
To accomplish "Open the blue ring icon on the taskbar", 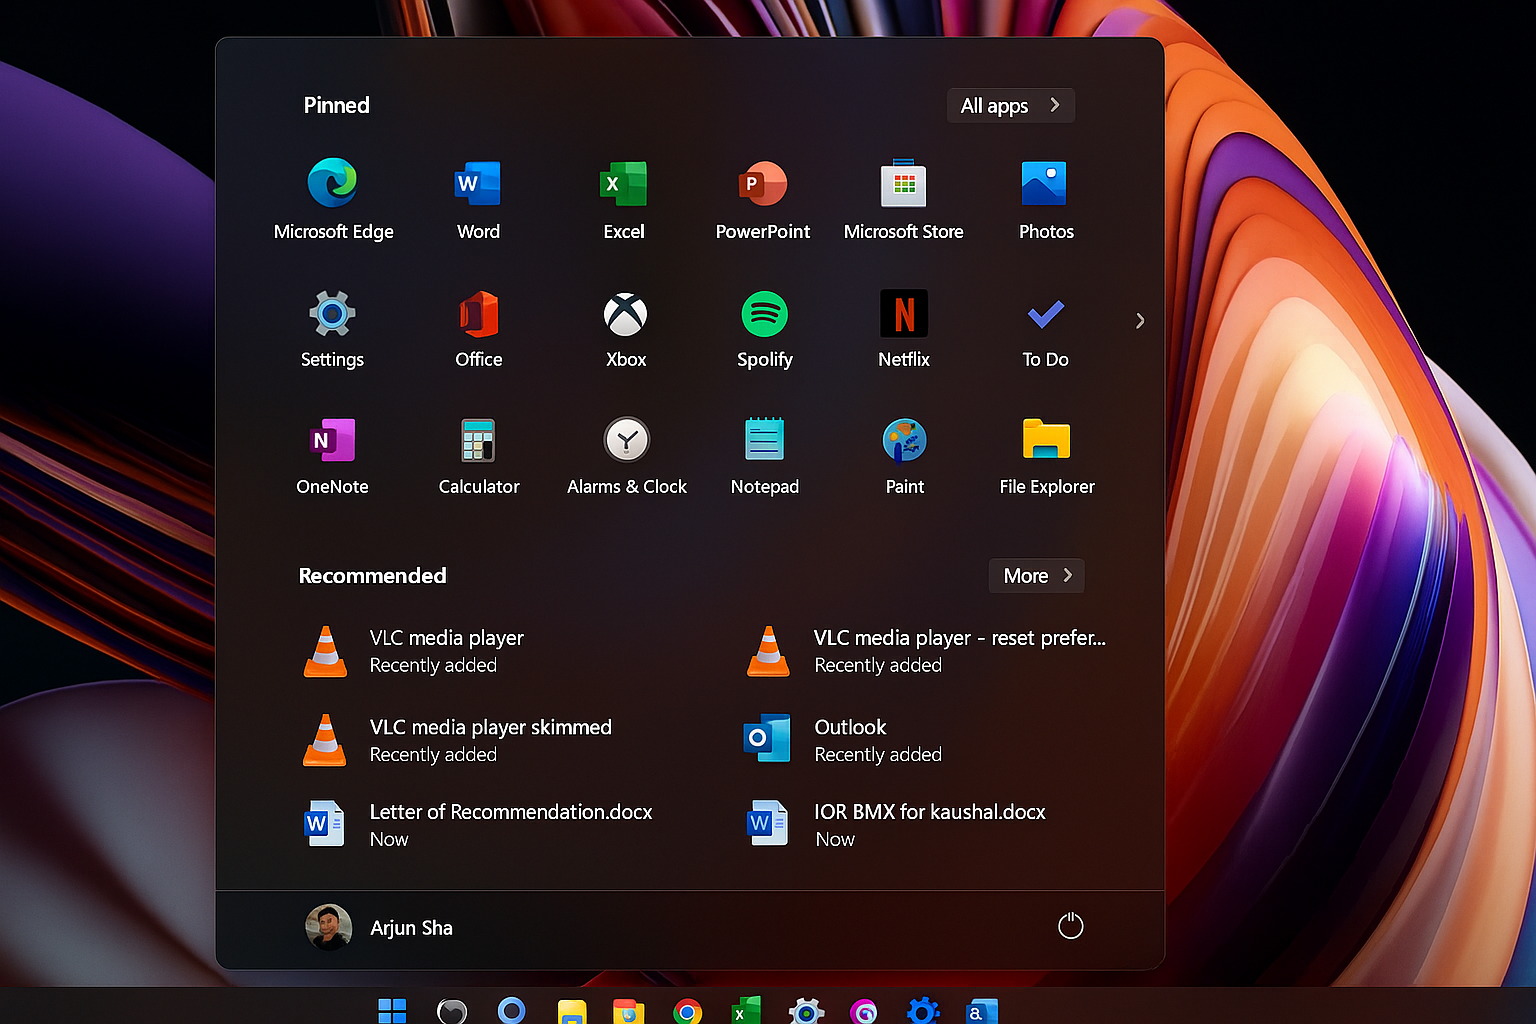I will pyautogui.click(x=511, y=1011).
